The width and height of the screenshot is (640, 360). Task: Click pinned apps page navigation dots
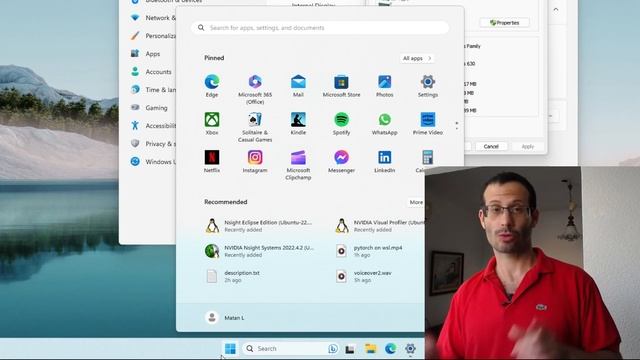coord(457,126)
